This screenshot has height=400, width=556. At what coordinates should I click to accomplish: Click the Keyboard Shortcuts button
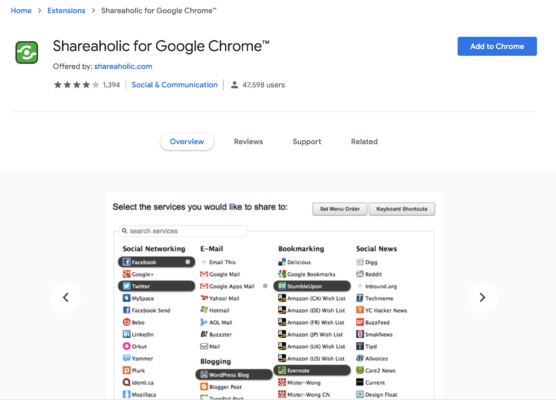click(402, 209)
